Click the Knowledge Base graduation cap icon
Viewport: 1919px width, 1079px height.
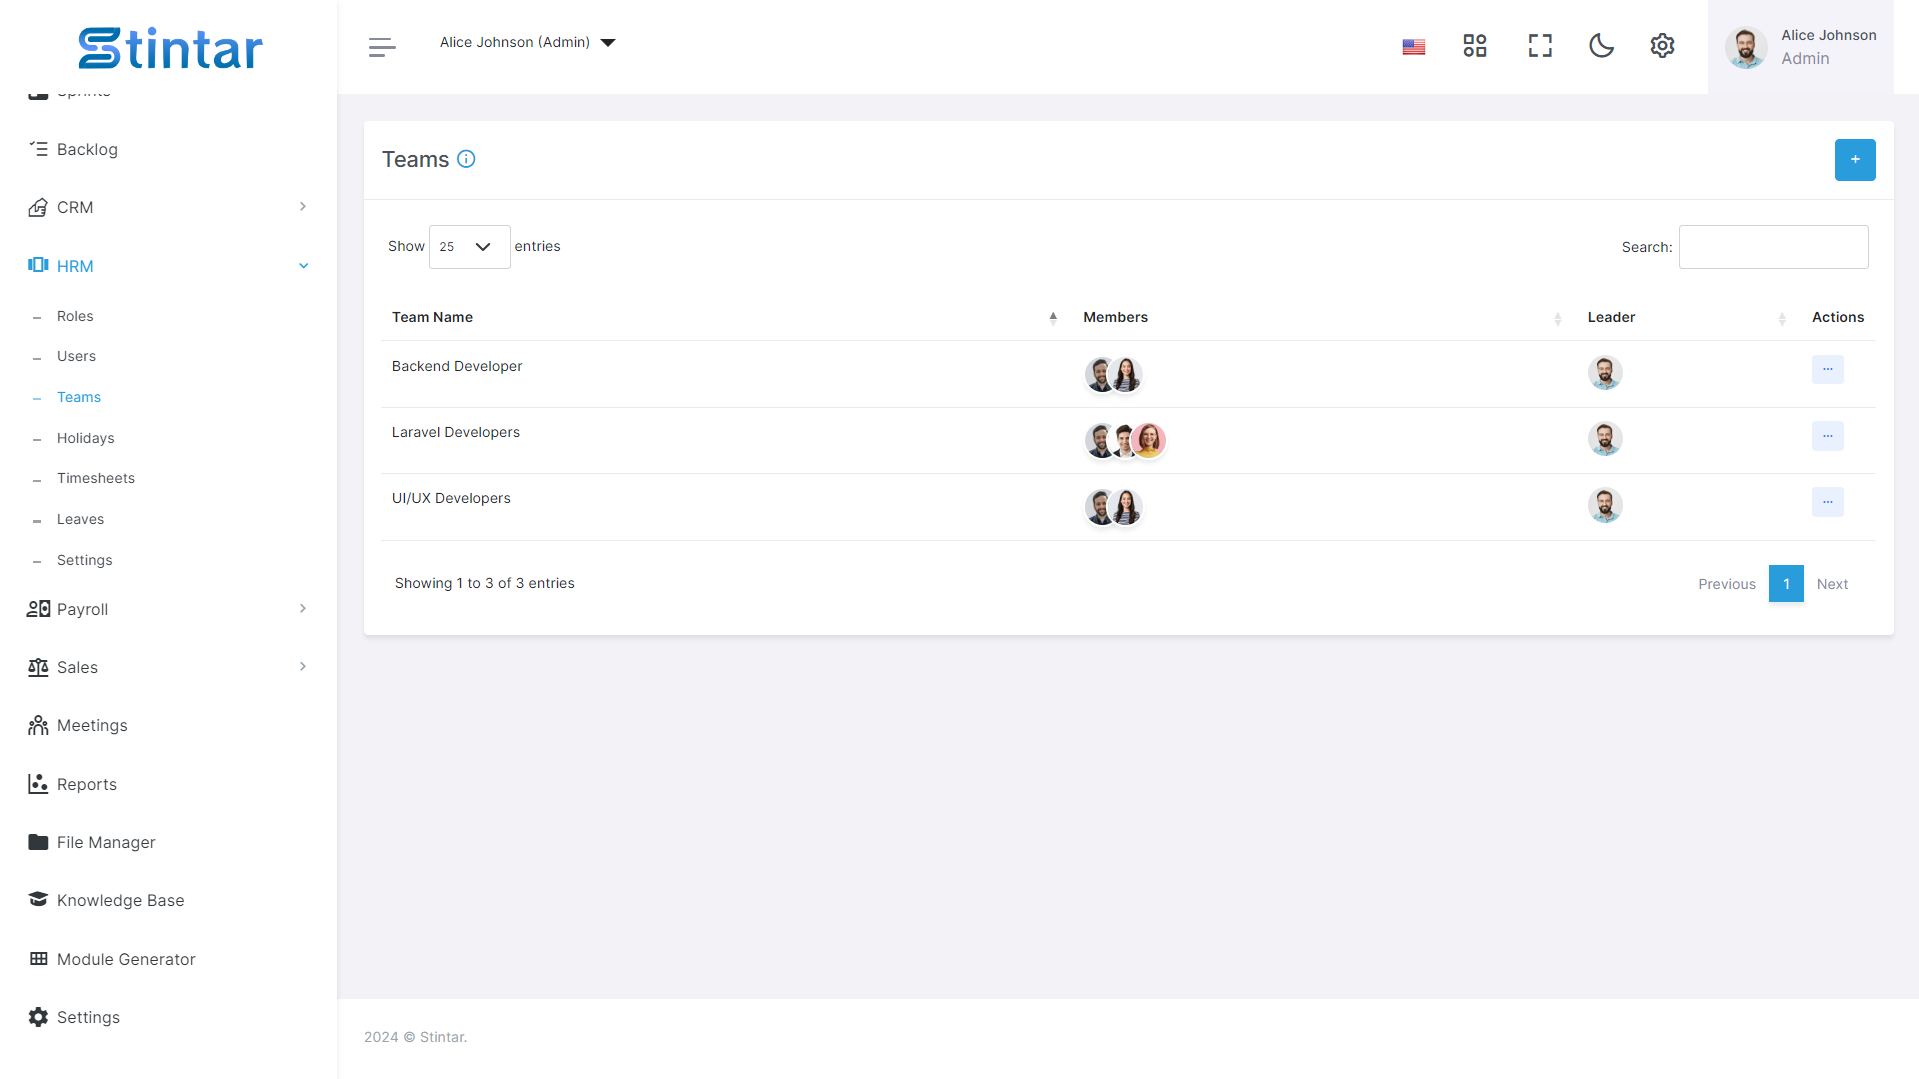click(x=38, y=899)
